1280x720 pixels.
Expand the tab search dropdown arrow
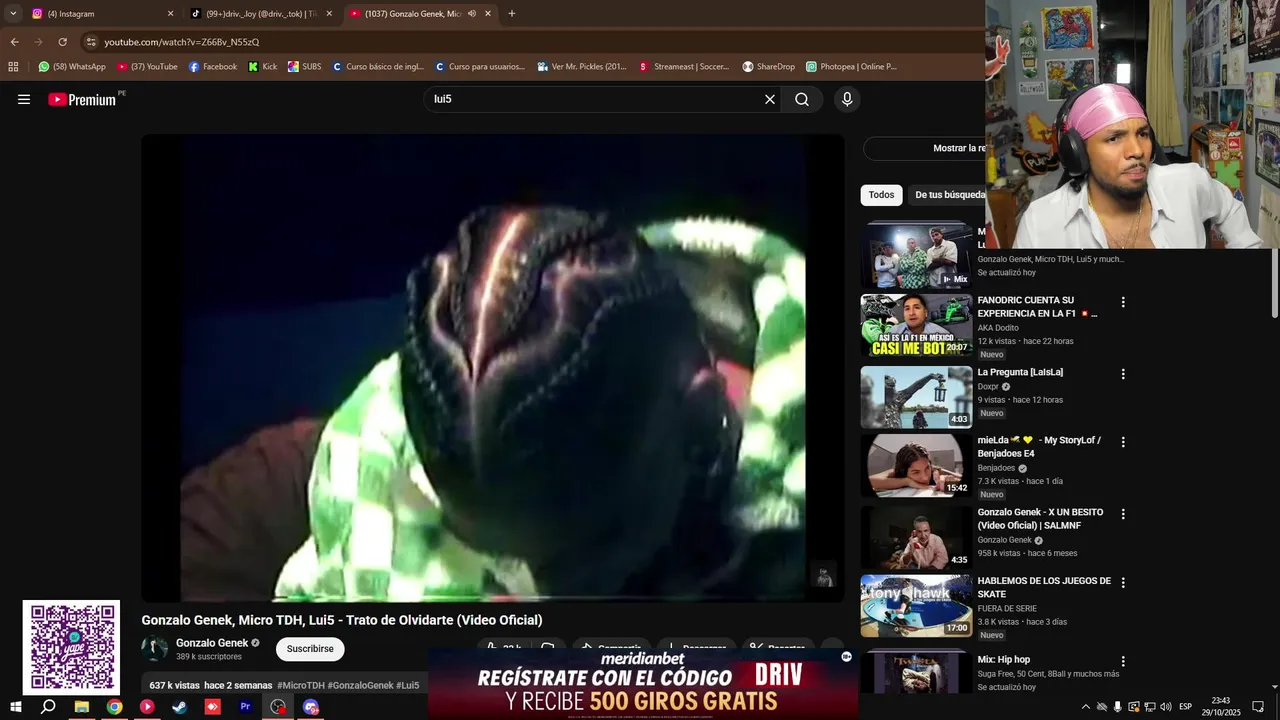click(13, 14)
